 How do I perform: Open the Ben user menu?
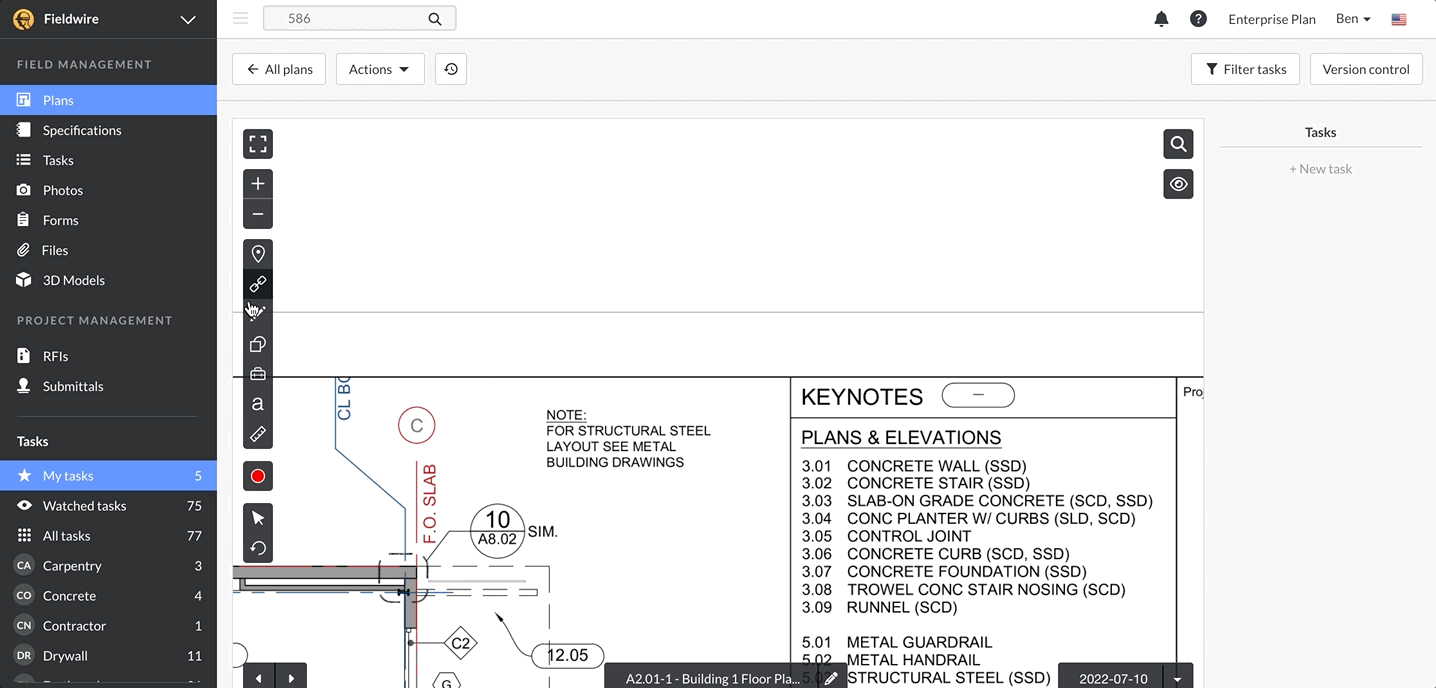[x=1351, y=18]
